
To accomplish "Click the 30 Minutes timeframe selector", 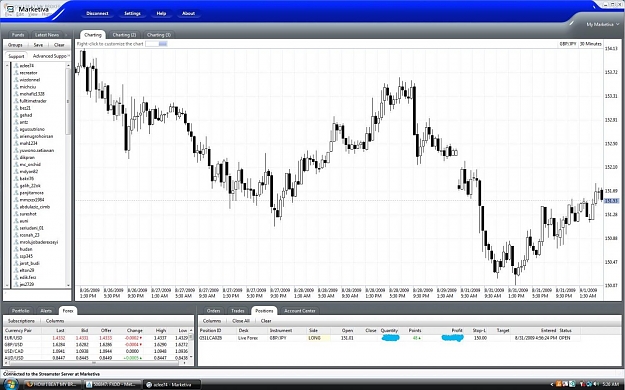I will coord(590,44).
